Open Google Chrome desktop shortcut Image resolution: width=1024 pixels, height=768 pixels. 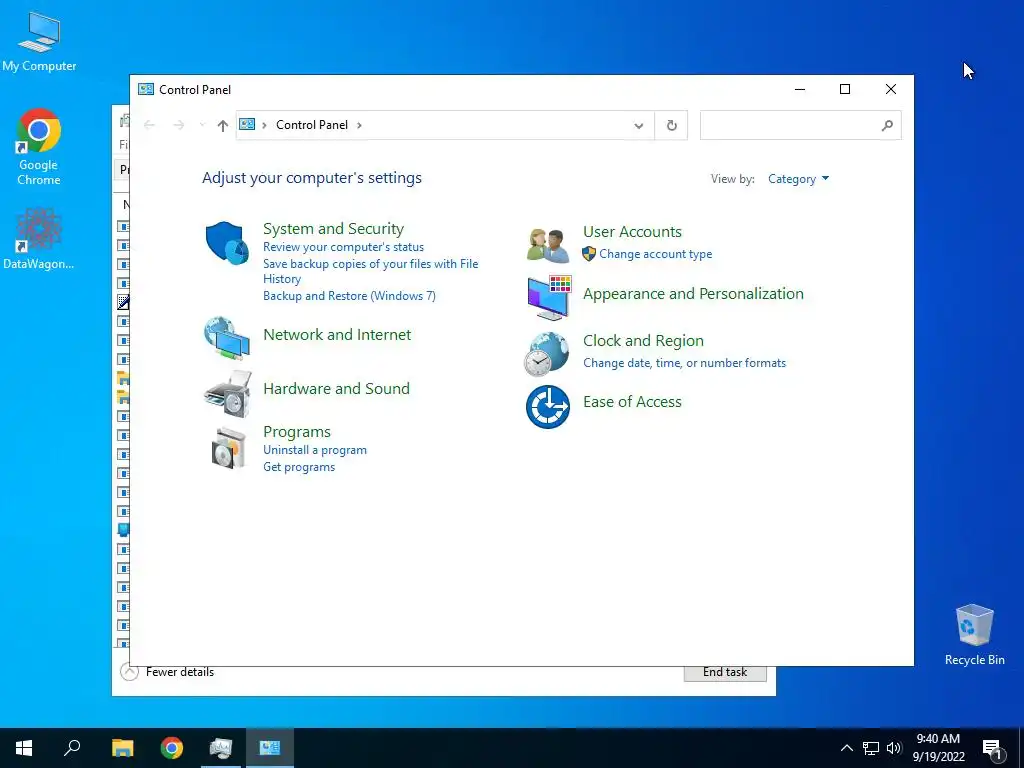[39, 147]
